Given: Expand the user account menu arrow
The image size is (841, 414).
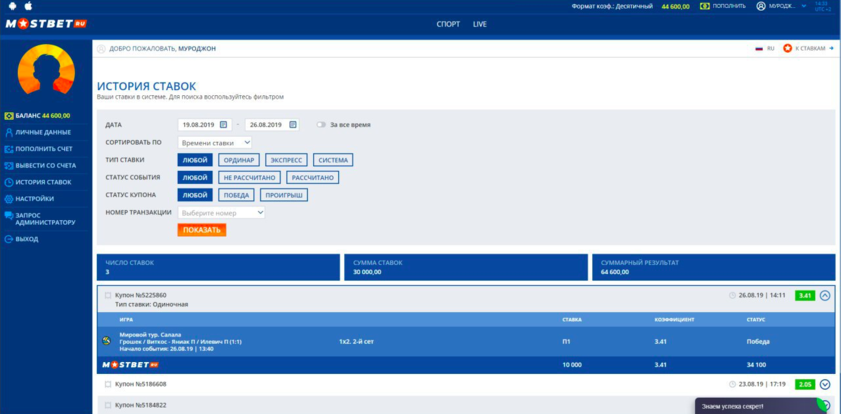Looking at the screenshot, I should (x=803, y=6).
